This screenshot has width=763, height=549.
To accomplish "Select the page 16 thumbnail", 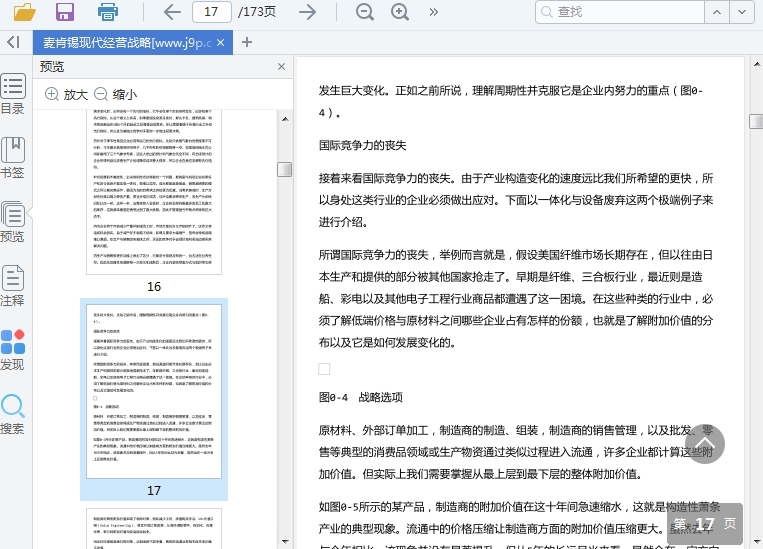I will [x=154, y=192].
